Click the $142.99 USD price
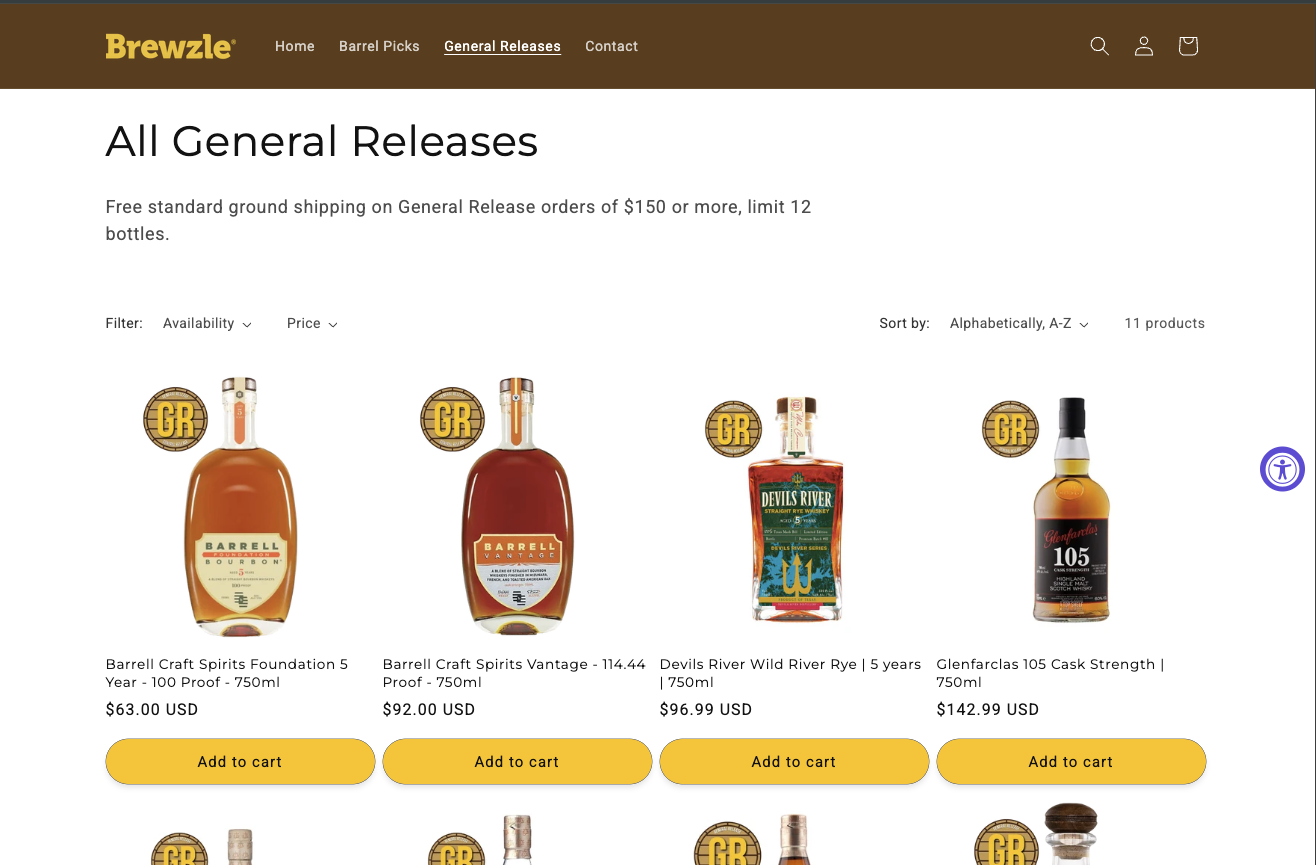This screenshot has height=865, width=1316. [988, 710]
